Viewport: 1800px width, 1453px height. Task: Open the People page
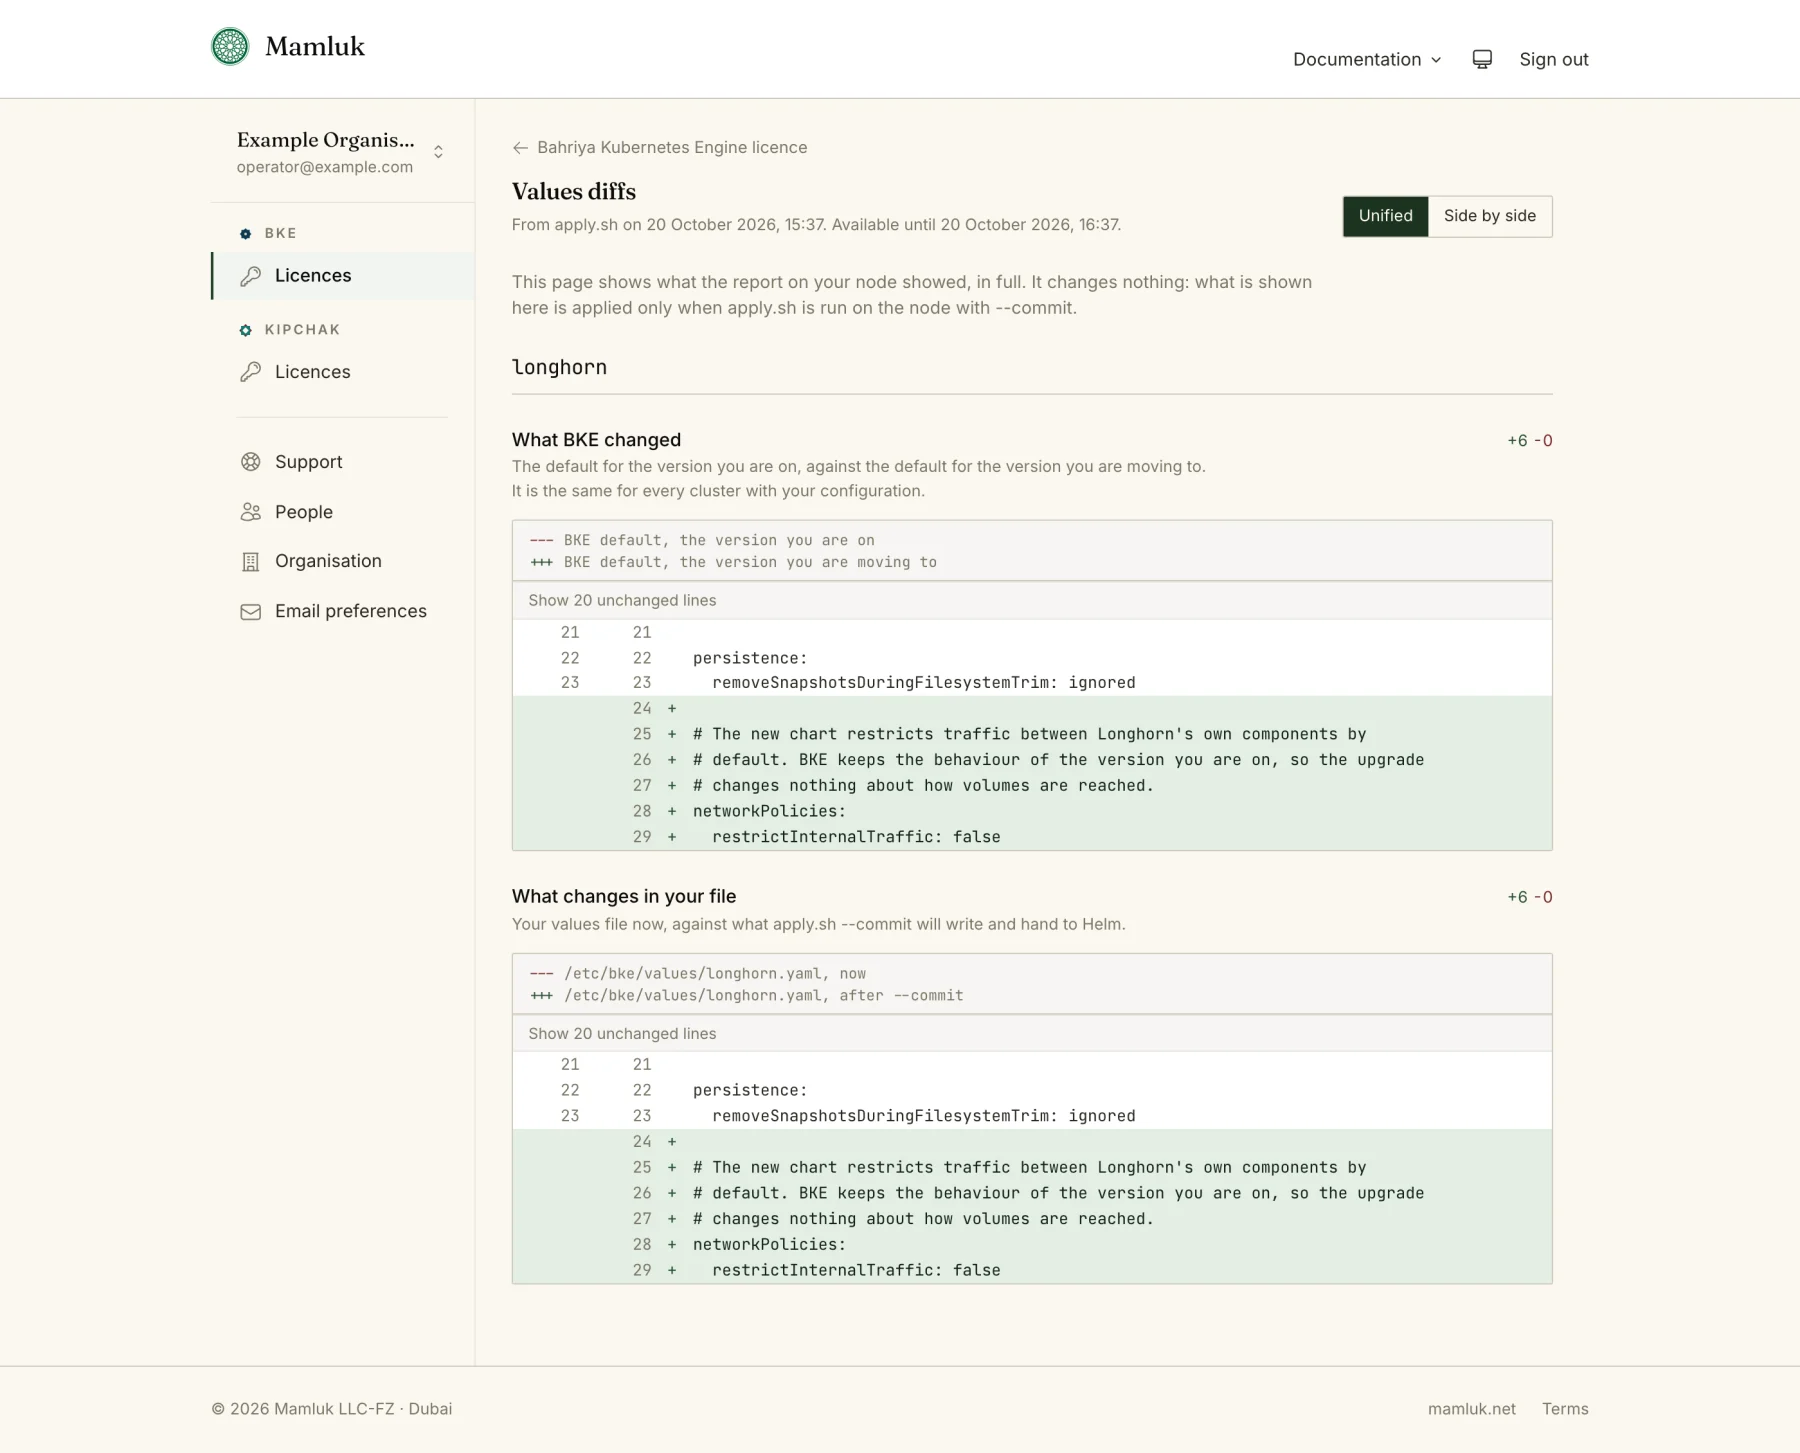coord(304,512)
